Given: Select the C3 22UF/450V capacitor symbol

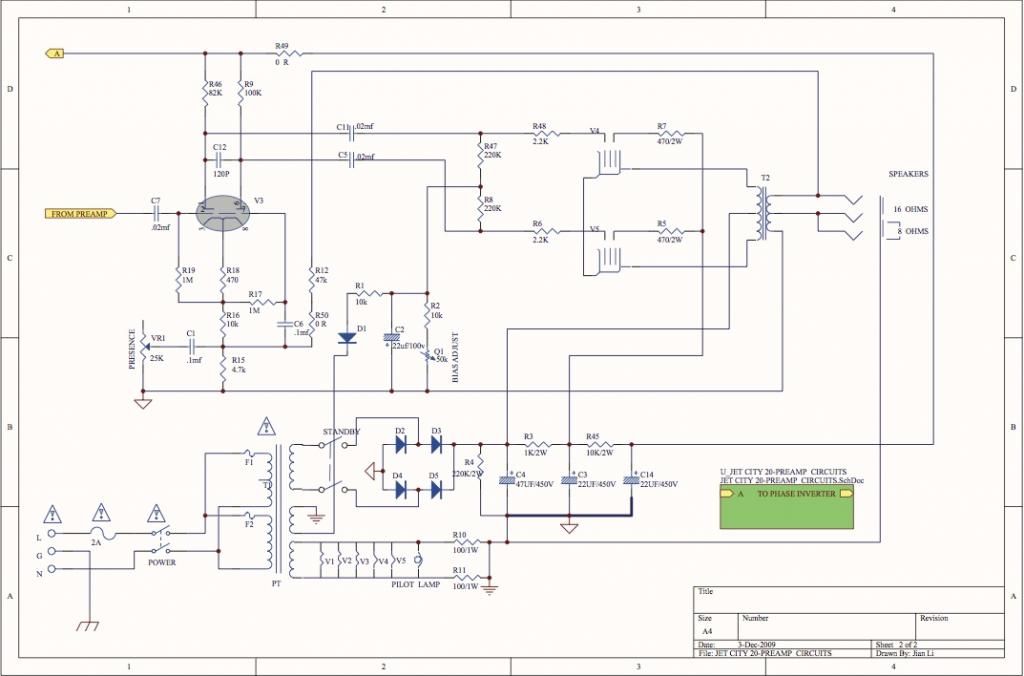Looking at the screenshot, I should tap(569, 480).
